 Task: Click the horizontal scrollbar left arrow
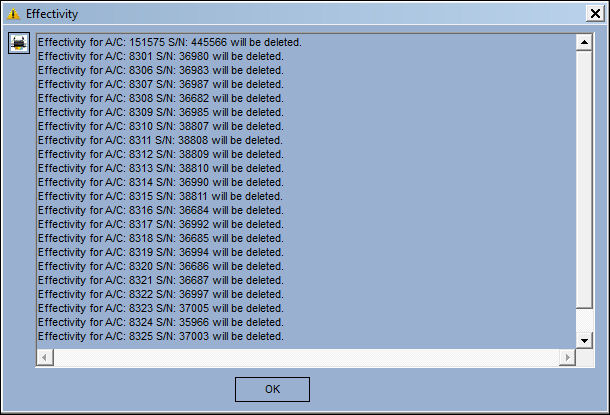45,357
